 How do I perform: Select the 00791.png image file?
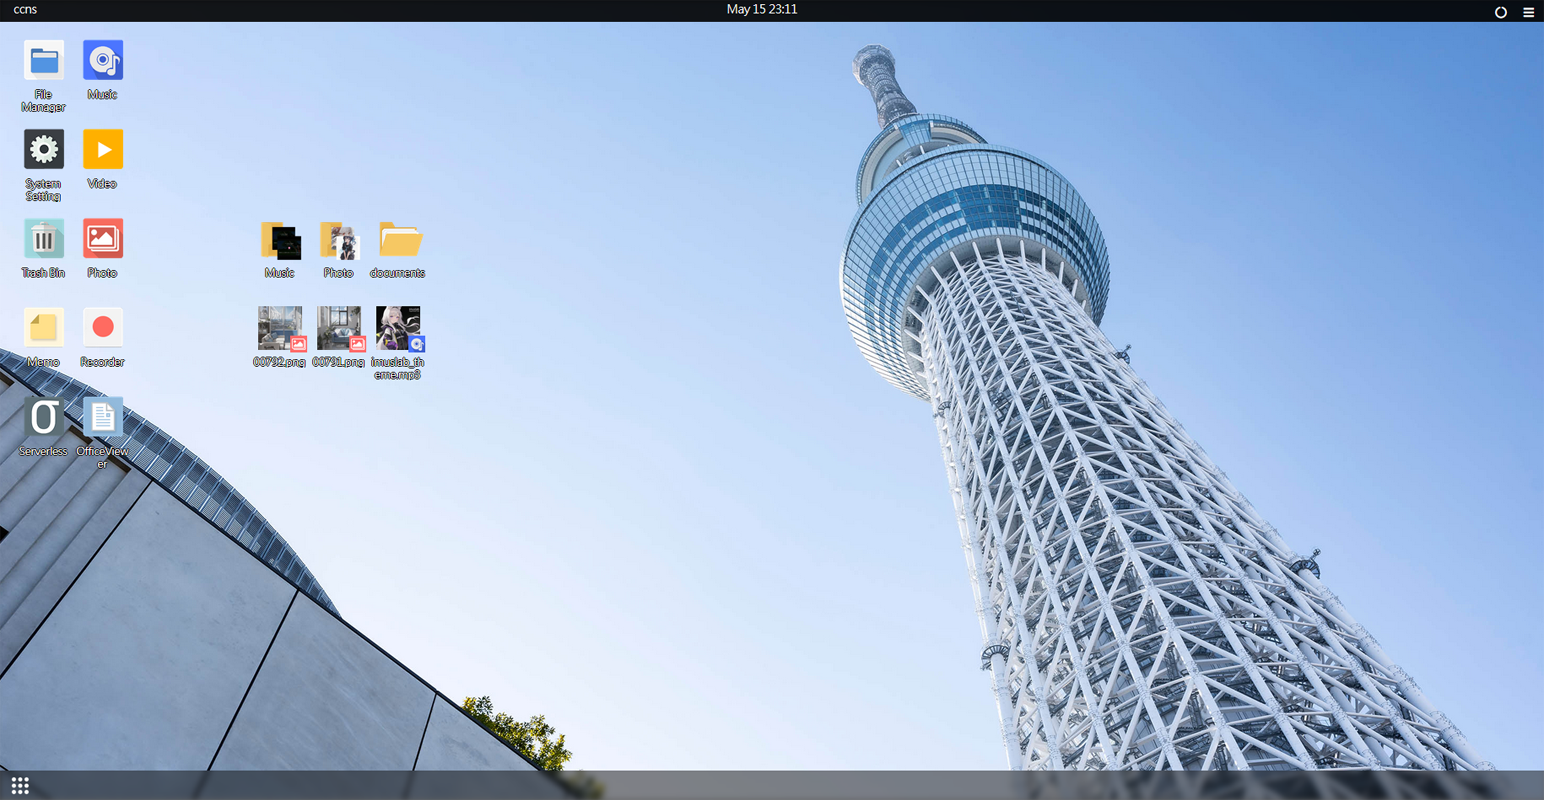tap(339, 330)
